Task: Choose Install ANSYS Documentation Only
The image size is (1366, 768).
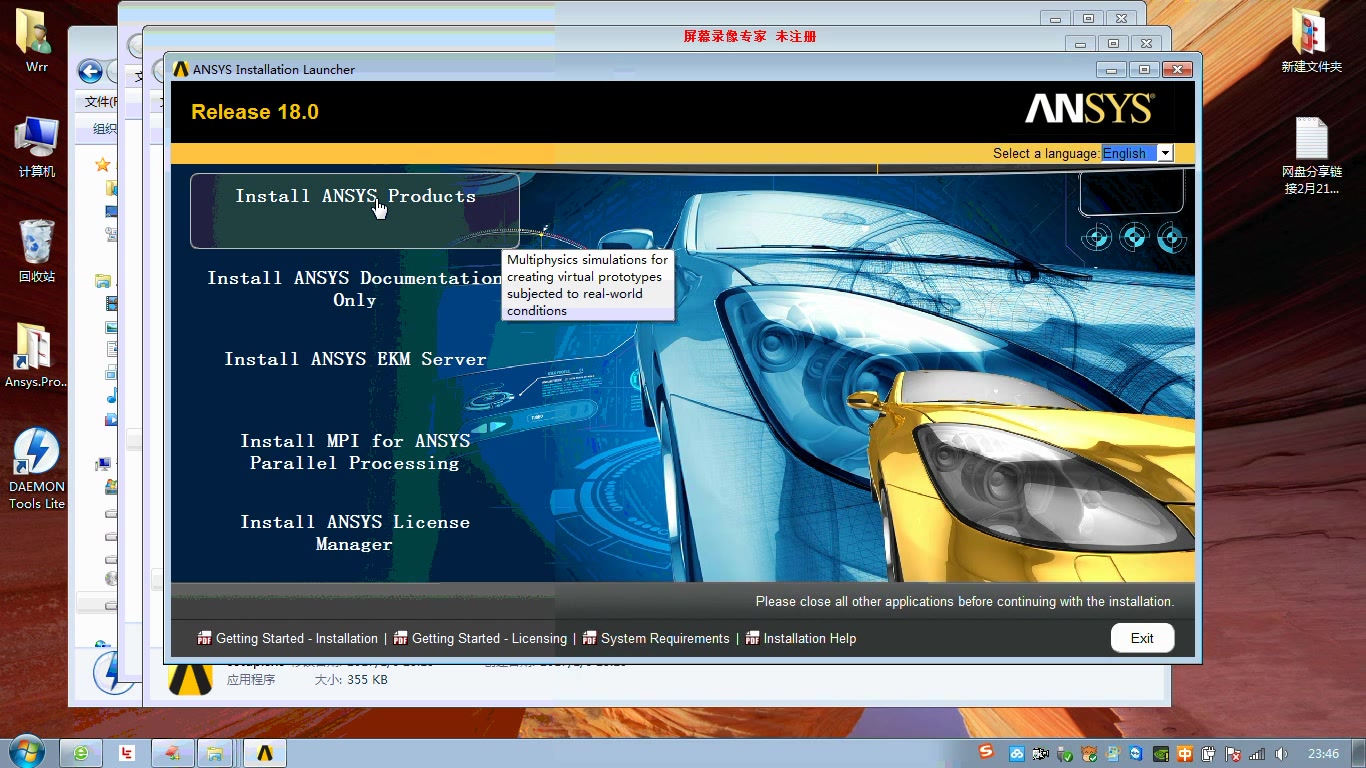Action: pyautogui.click(x=355, y=289)
